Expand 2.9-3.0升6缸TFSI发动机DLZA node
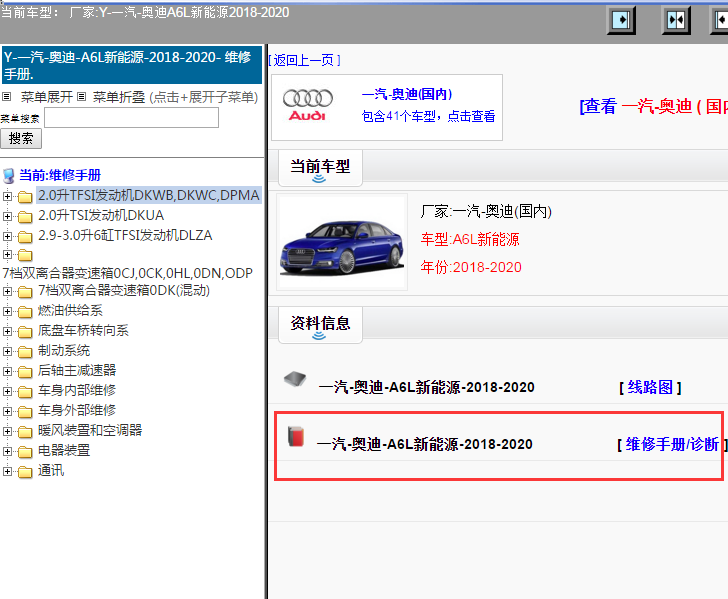 point(7,236)
